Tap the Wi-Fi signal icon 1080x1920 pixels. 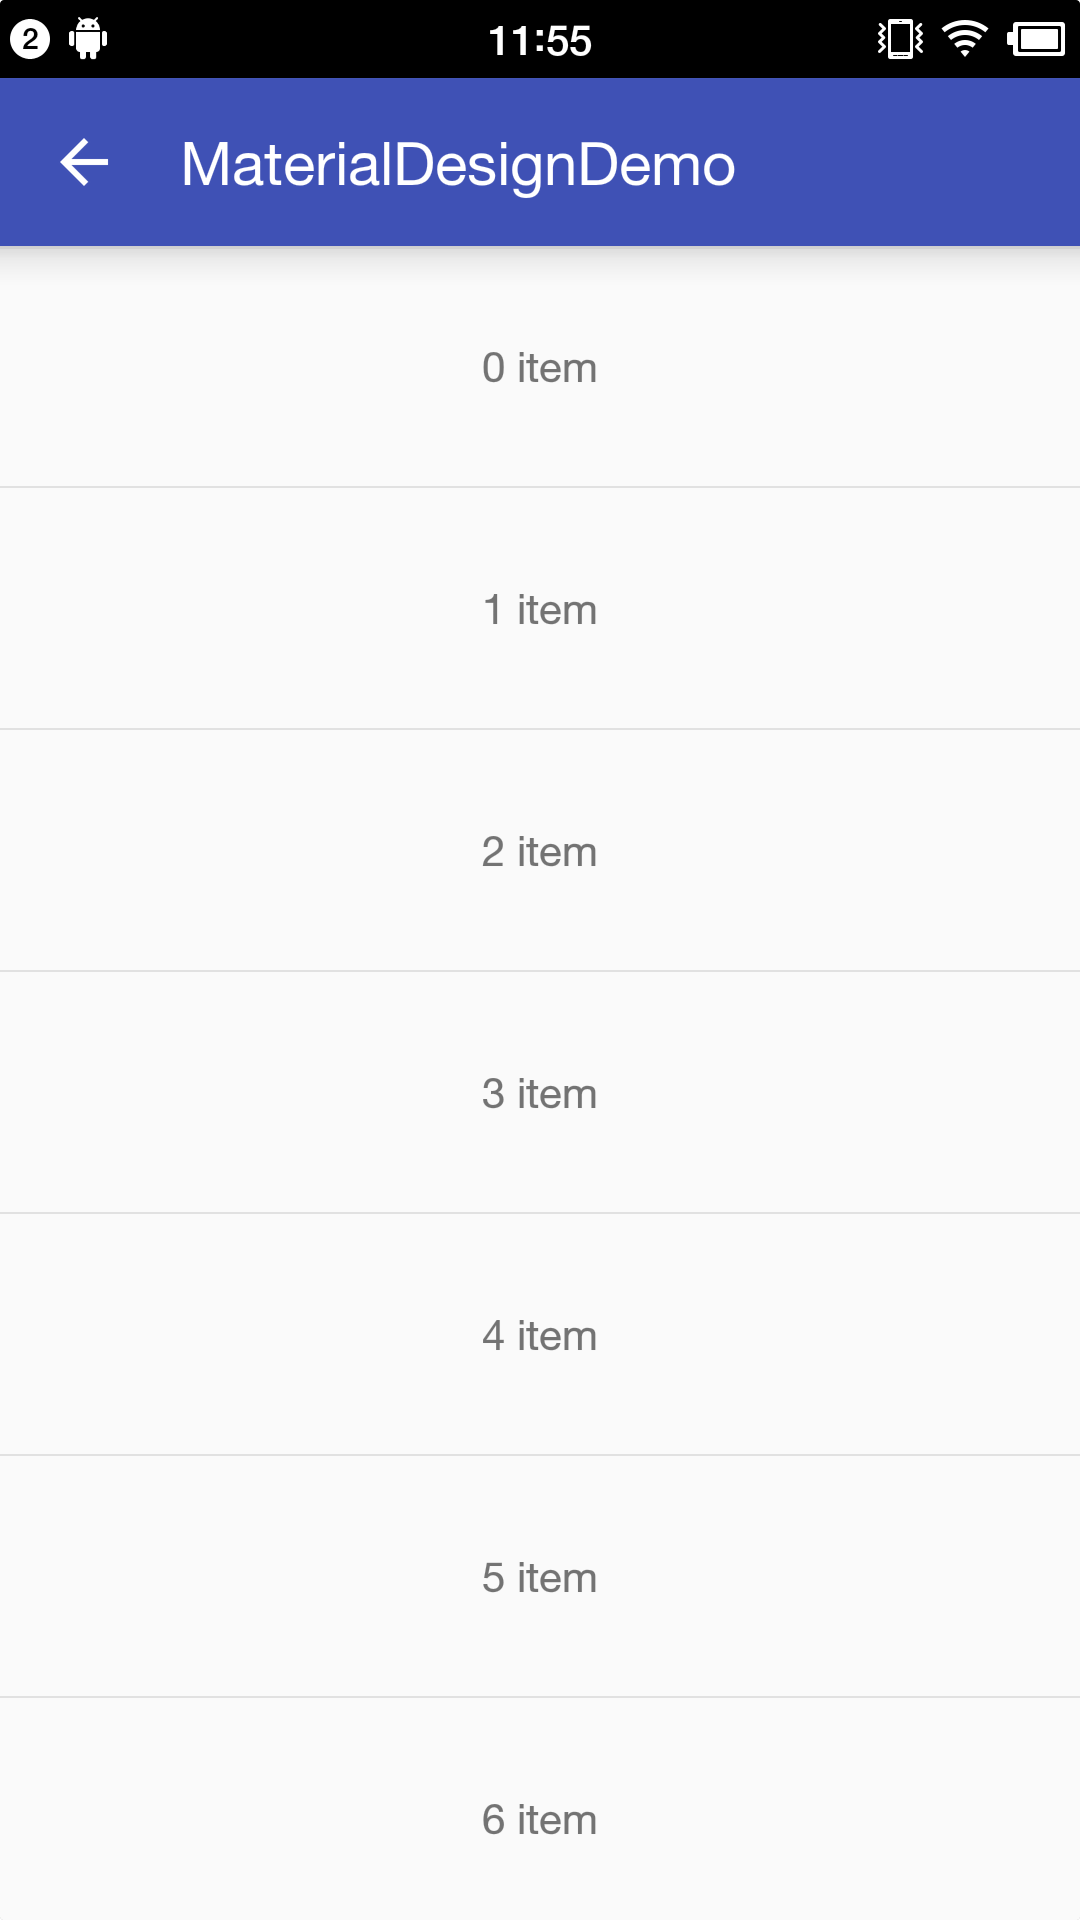pos(965,39)
